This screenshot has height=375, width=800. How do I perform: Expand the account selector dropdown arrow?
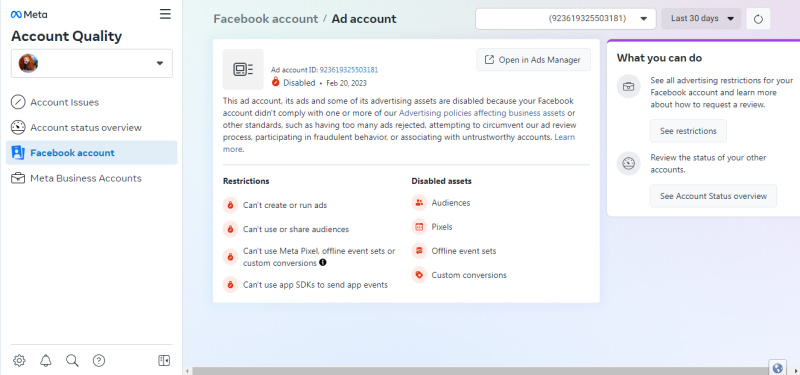(x=160, y=63)
